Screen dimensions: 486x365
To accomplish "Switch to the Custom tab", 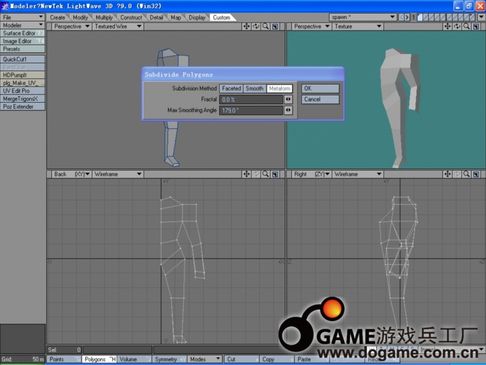I will click(221, 17).
